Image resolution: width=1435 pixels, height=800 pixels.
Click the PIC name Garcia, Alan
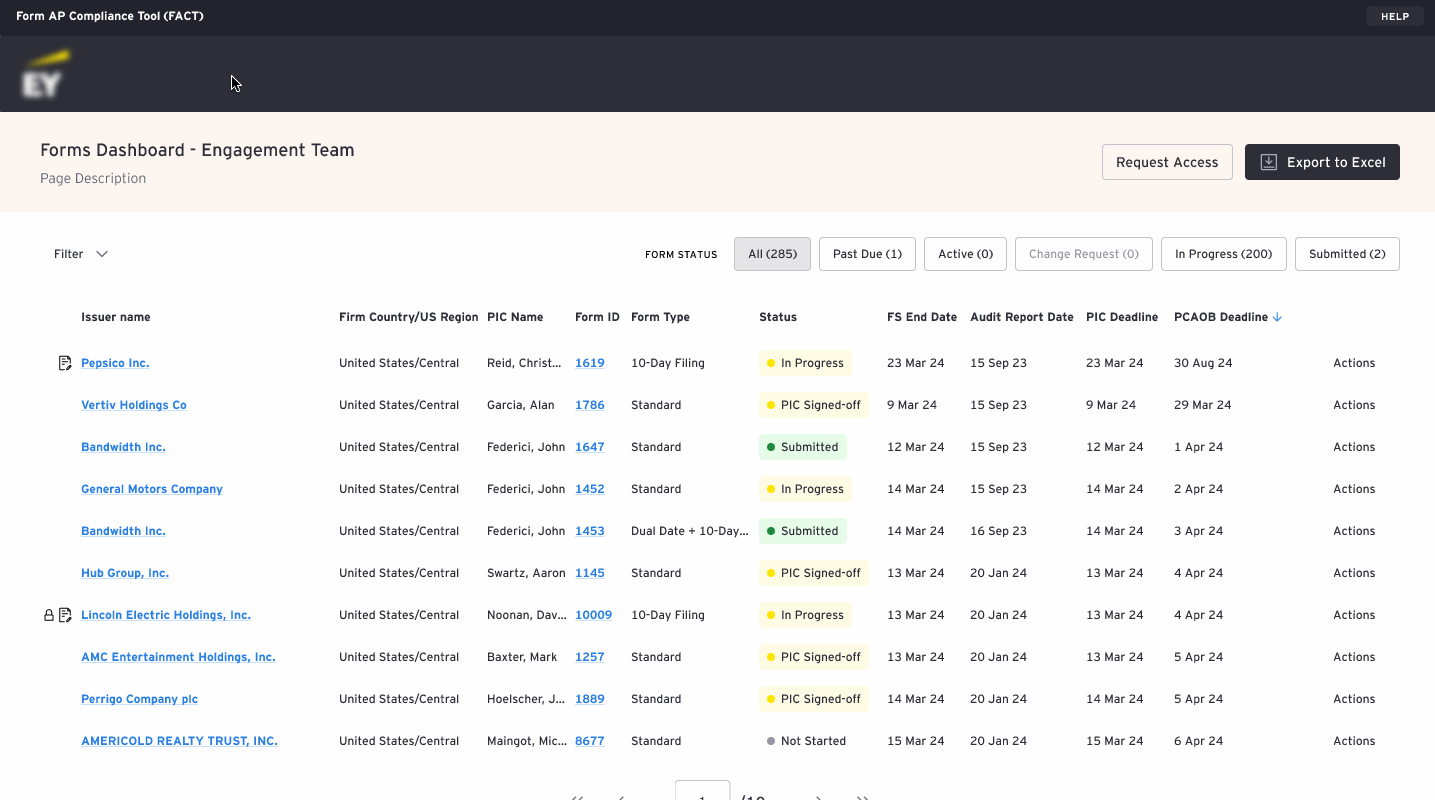(520, 405)
